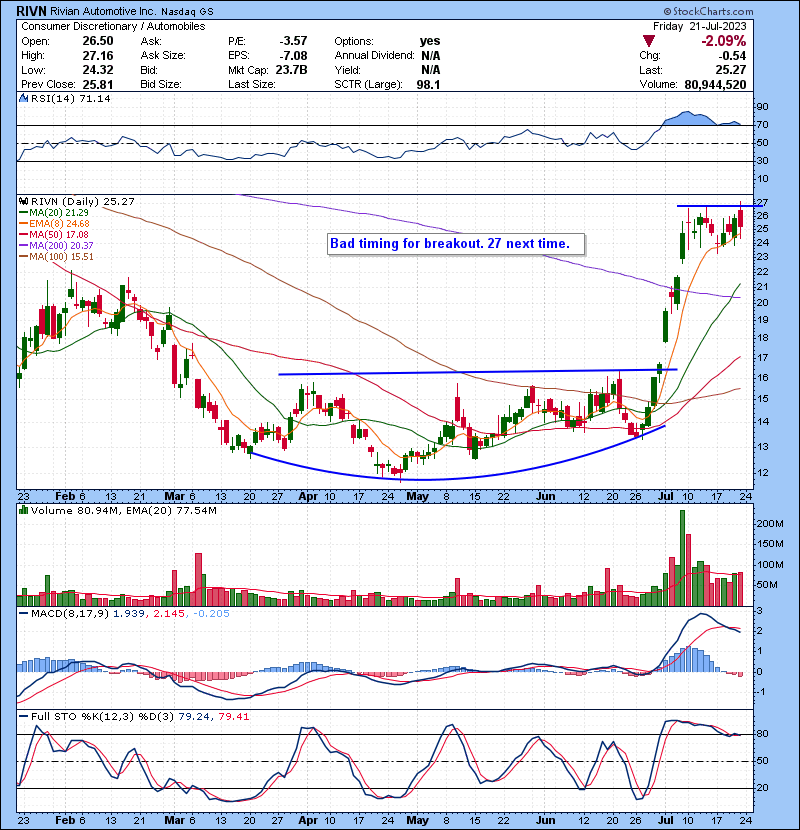
Task: Click the Jun label on price chart axis
Action: (545, 497)
